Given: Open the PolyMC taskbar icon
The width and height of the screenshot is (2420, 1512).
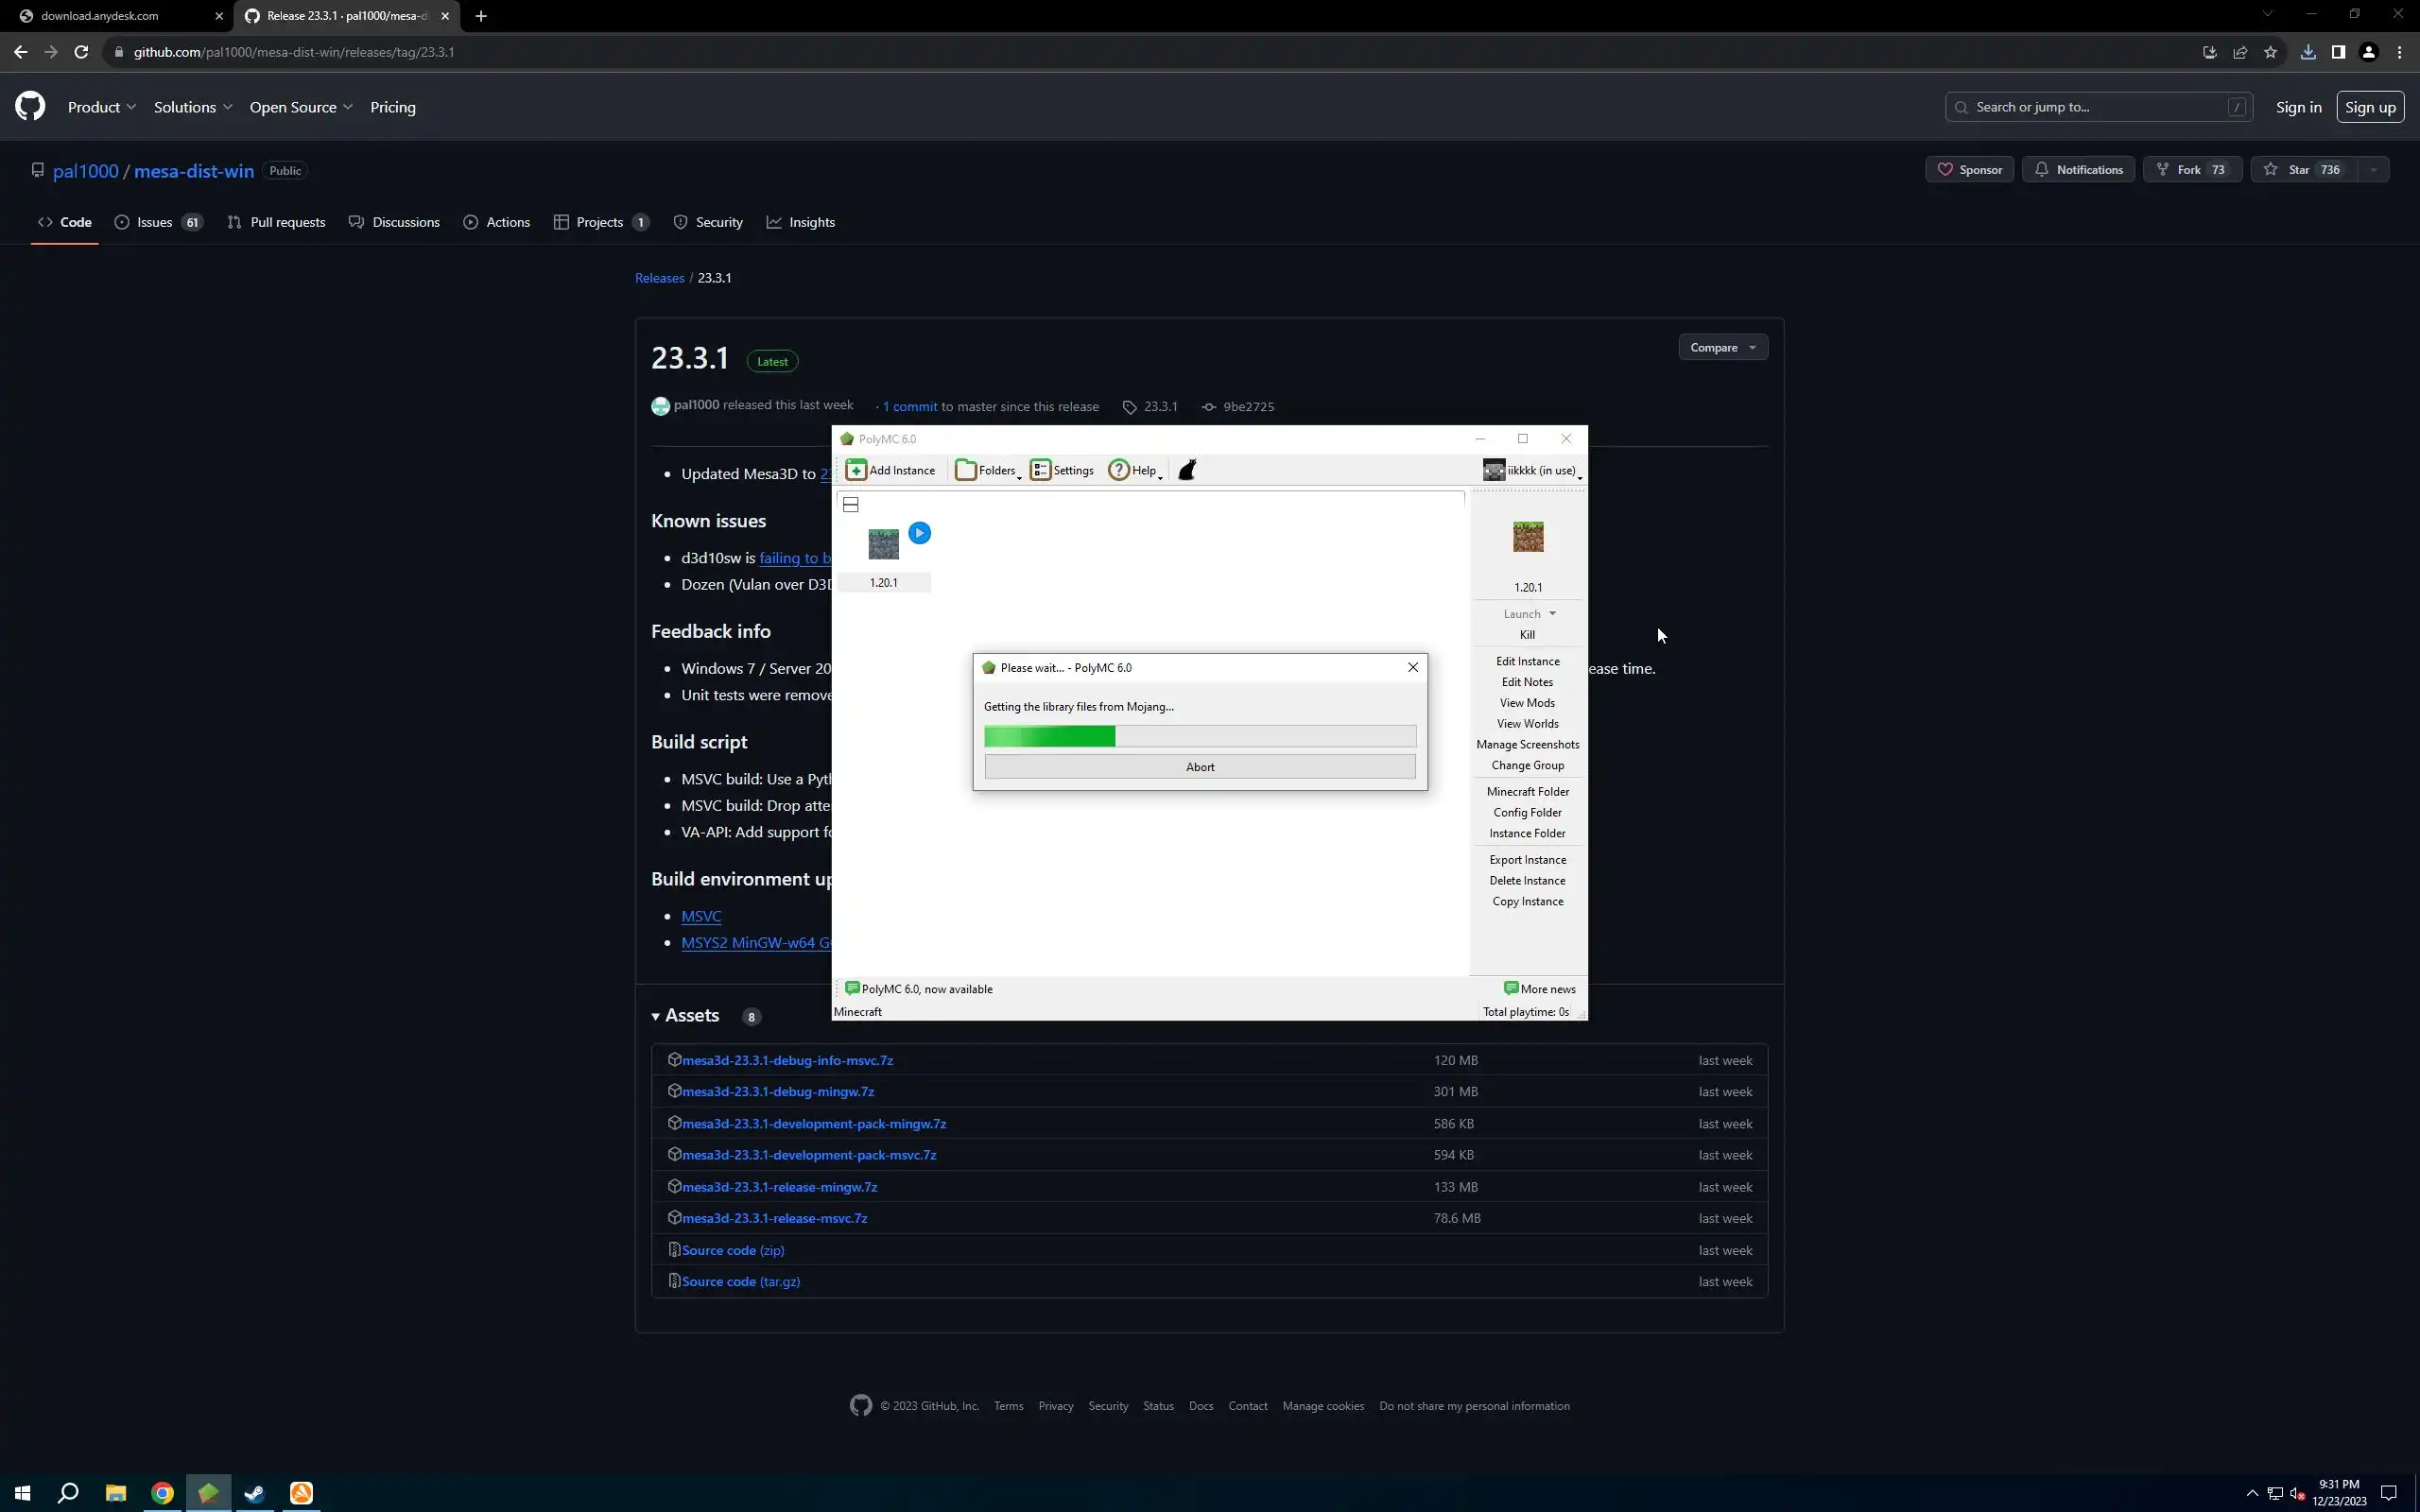Looking at the screenshot, I should (208, 1493).
